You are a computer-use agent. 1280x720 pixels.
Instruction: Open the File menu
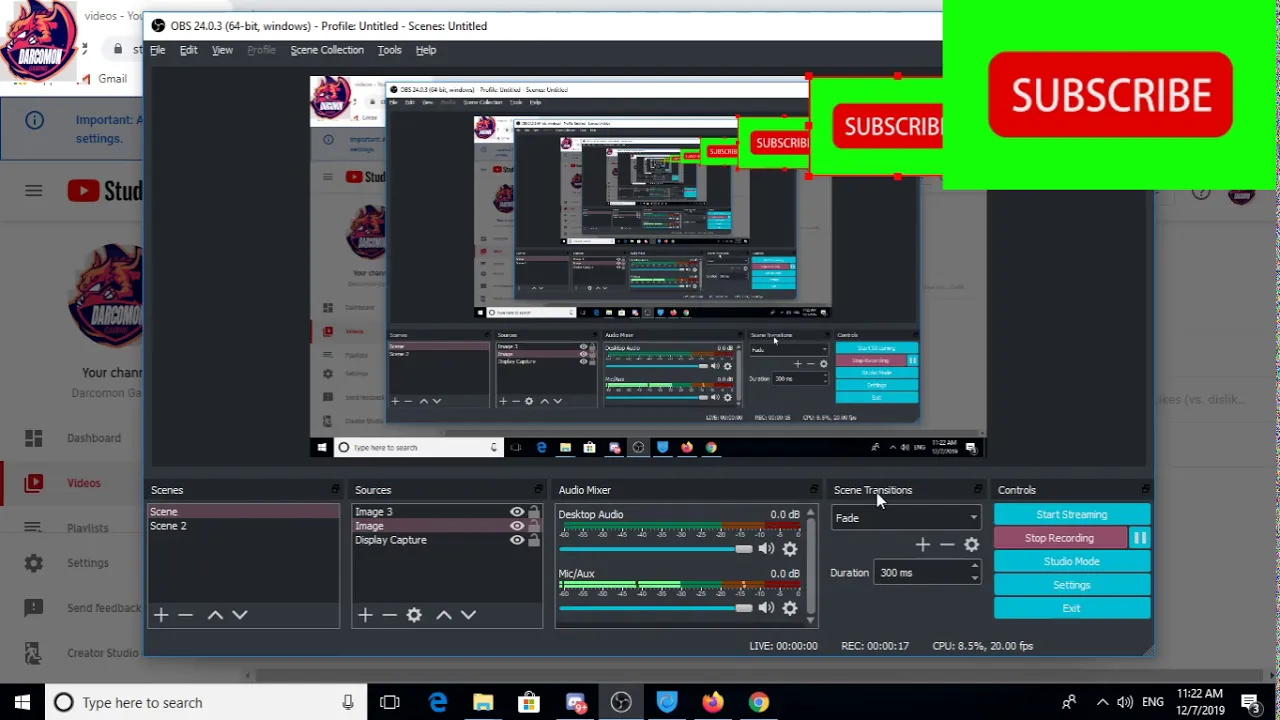coord(158,50)
